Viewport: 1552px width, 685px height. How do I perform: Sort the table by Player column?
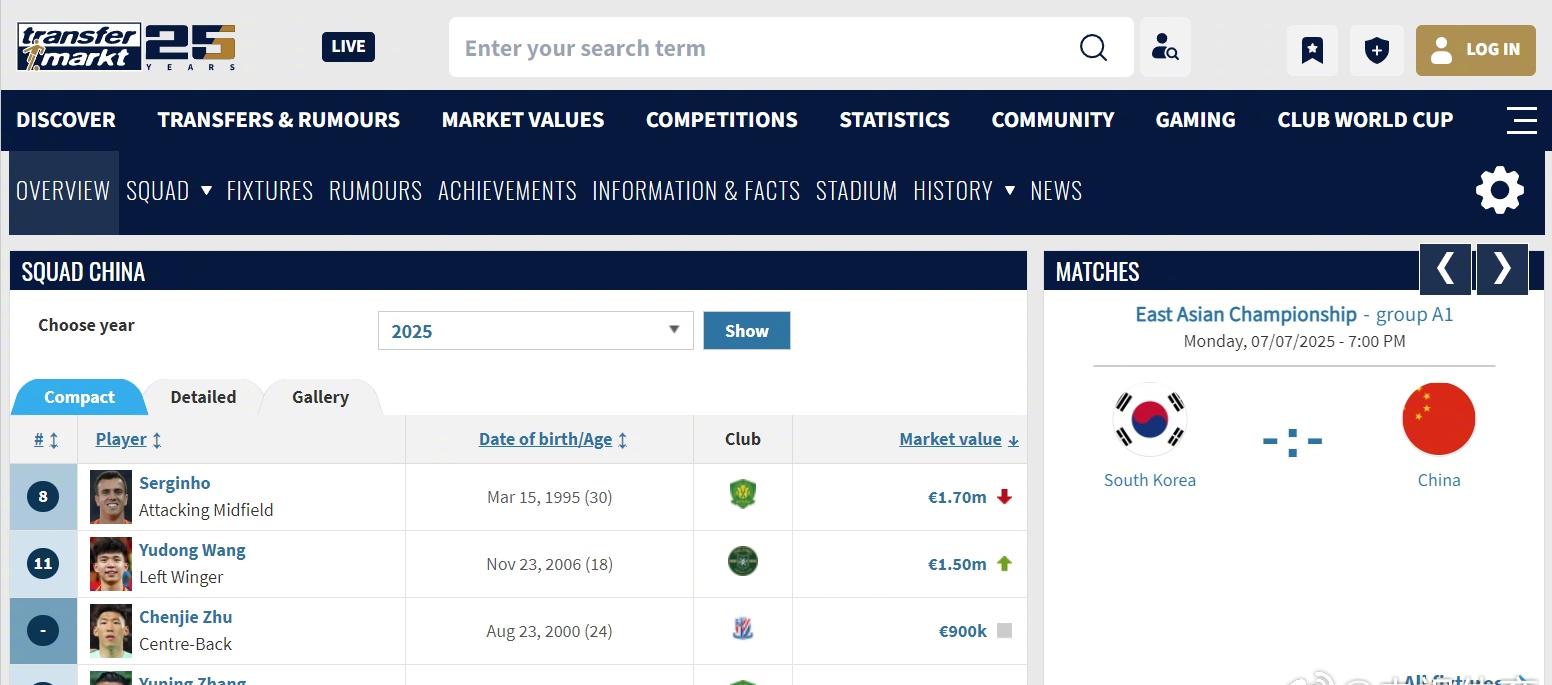tap(129, 439)
